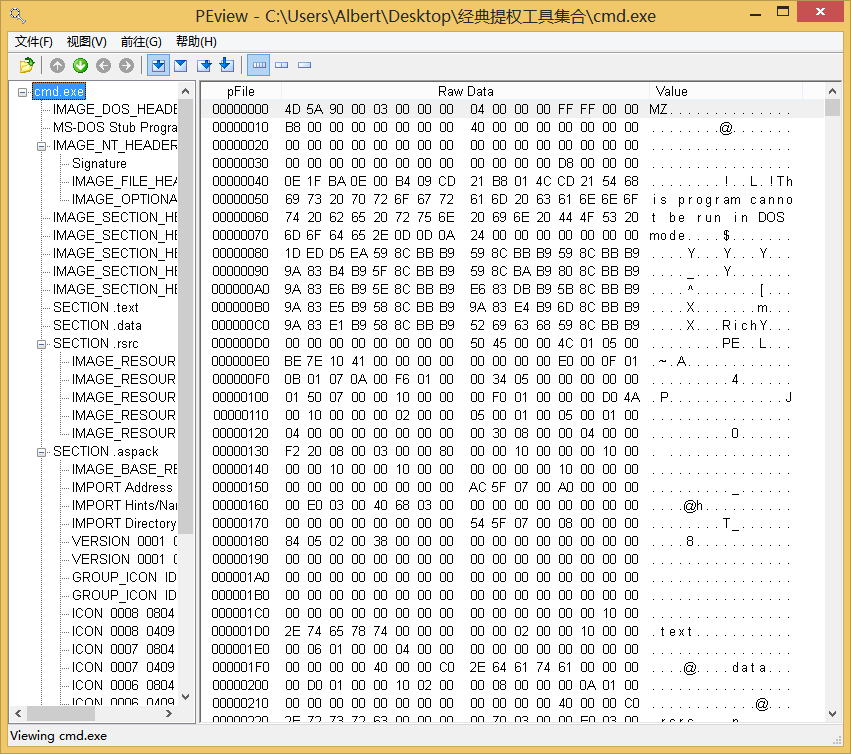Screen dimensions: 851x754
Task: Minimize the PEview window
Action: tap(755, 13)
